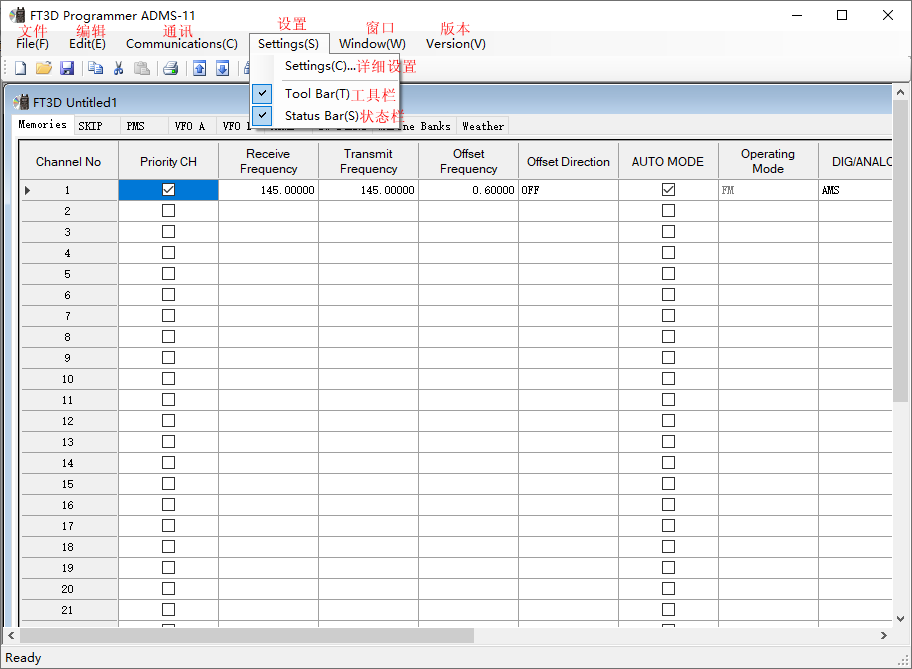Switch to the SKIP tab
This screenshot has height=669, width=912.
click(x=90, y=126)
